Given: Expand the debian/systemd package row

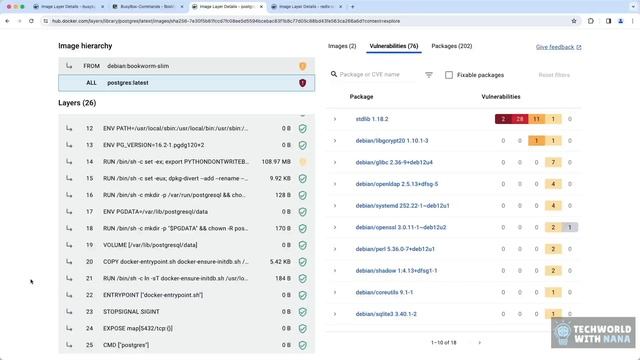Looking at the screenshot, I should 335,206.
